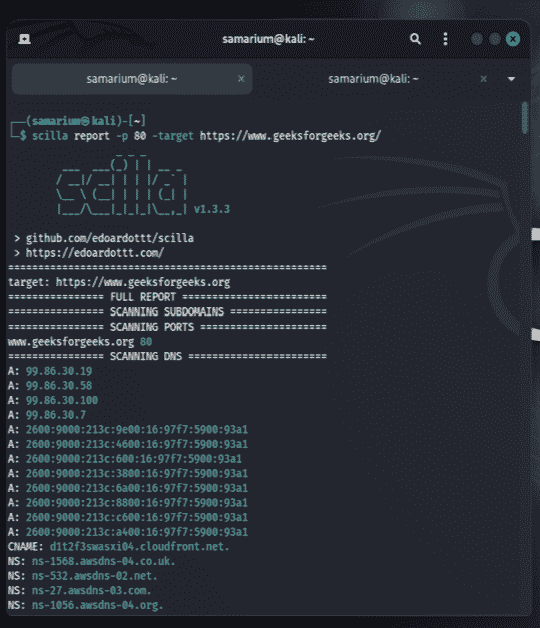
Task: Click the A record 99.86.30.58
Action: tap(59, 386)
